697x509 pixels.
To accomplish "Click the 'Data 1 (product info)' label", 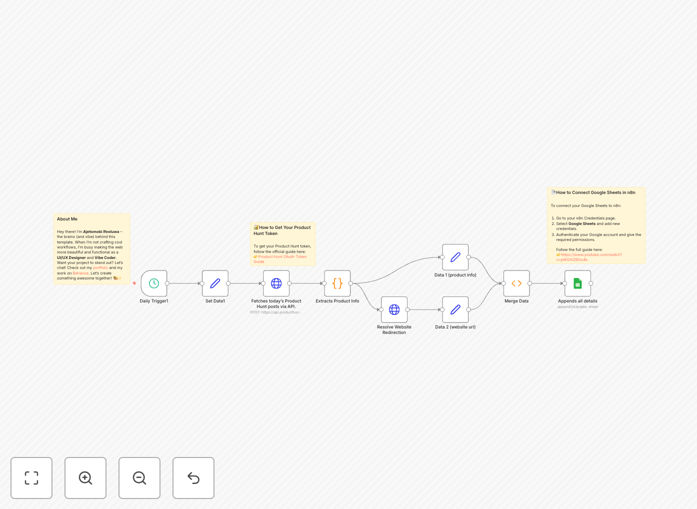I will (x=455, y=275).
